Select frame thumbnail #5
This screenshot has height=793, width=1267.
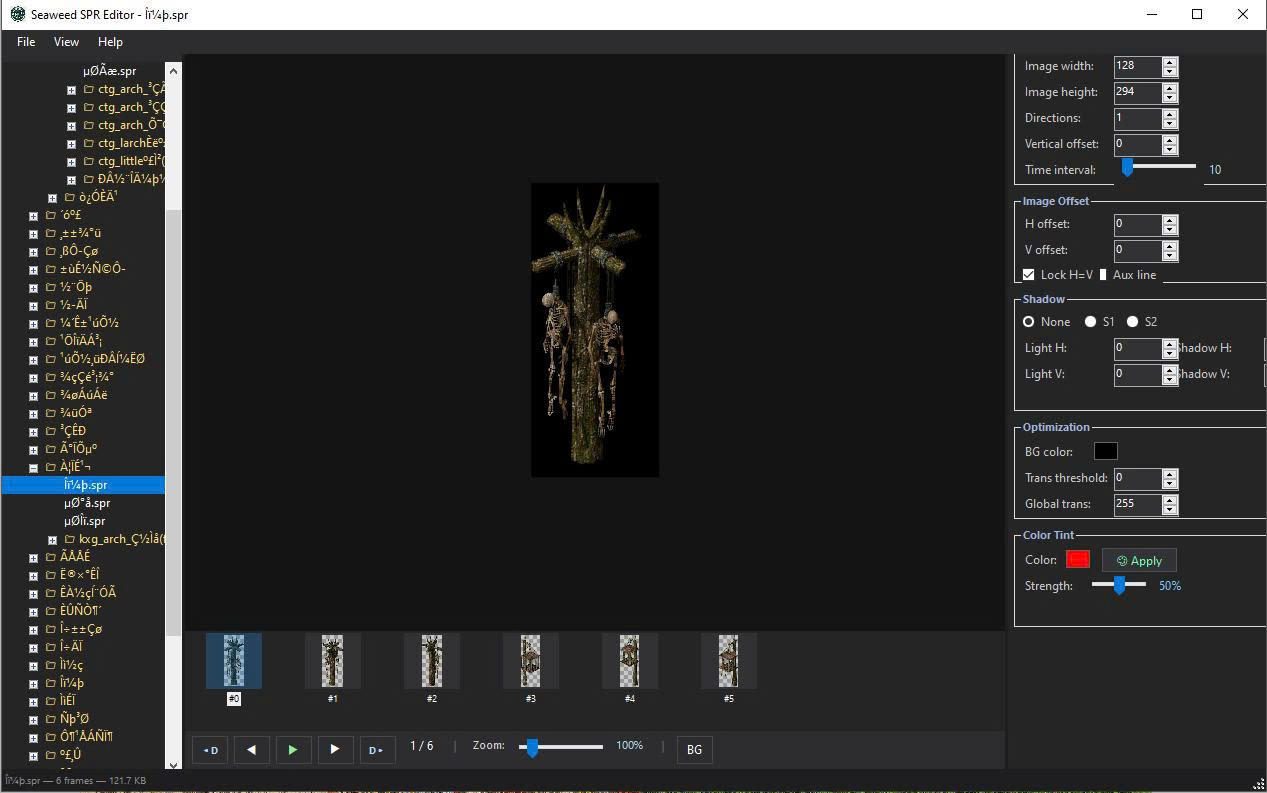[x=728, y=661]
